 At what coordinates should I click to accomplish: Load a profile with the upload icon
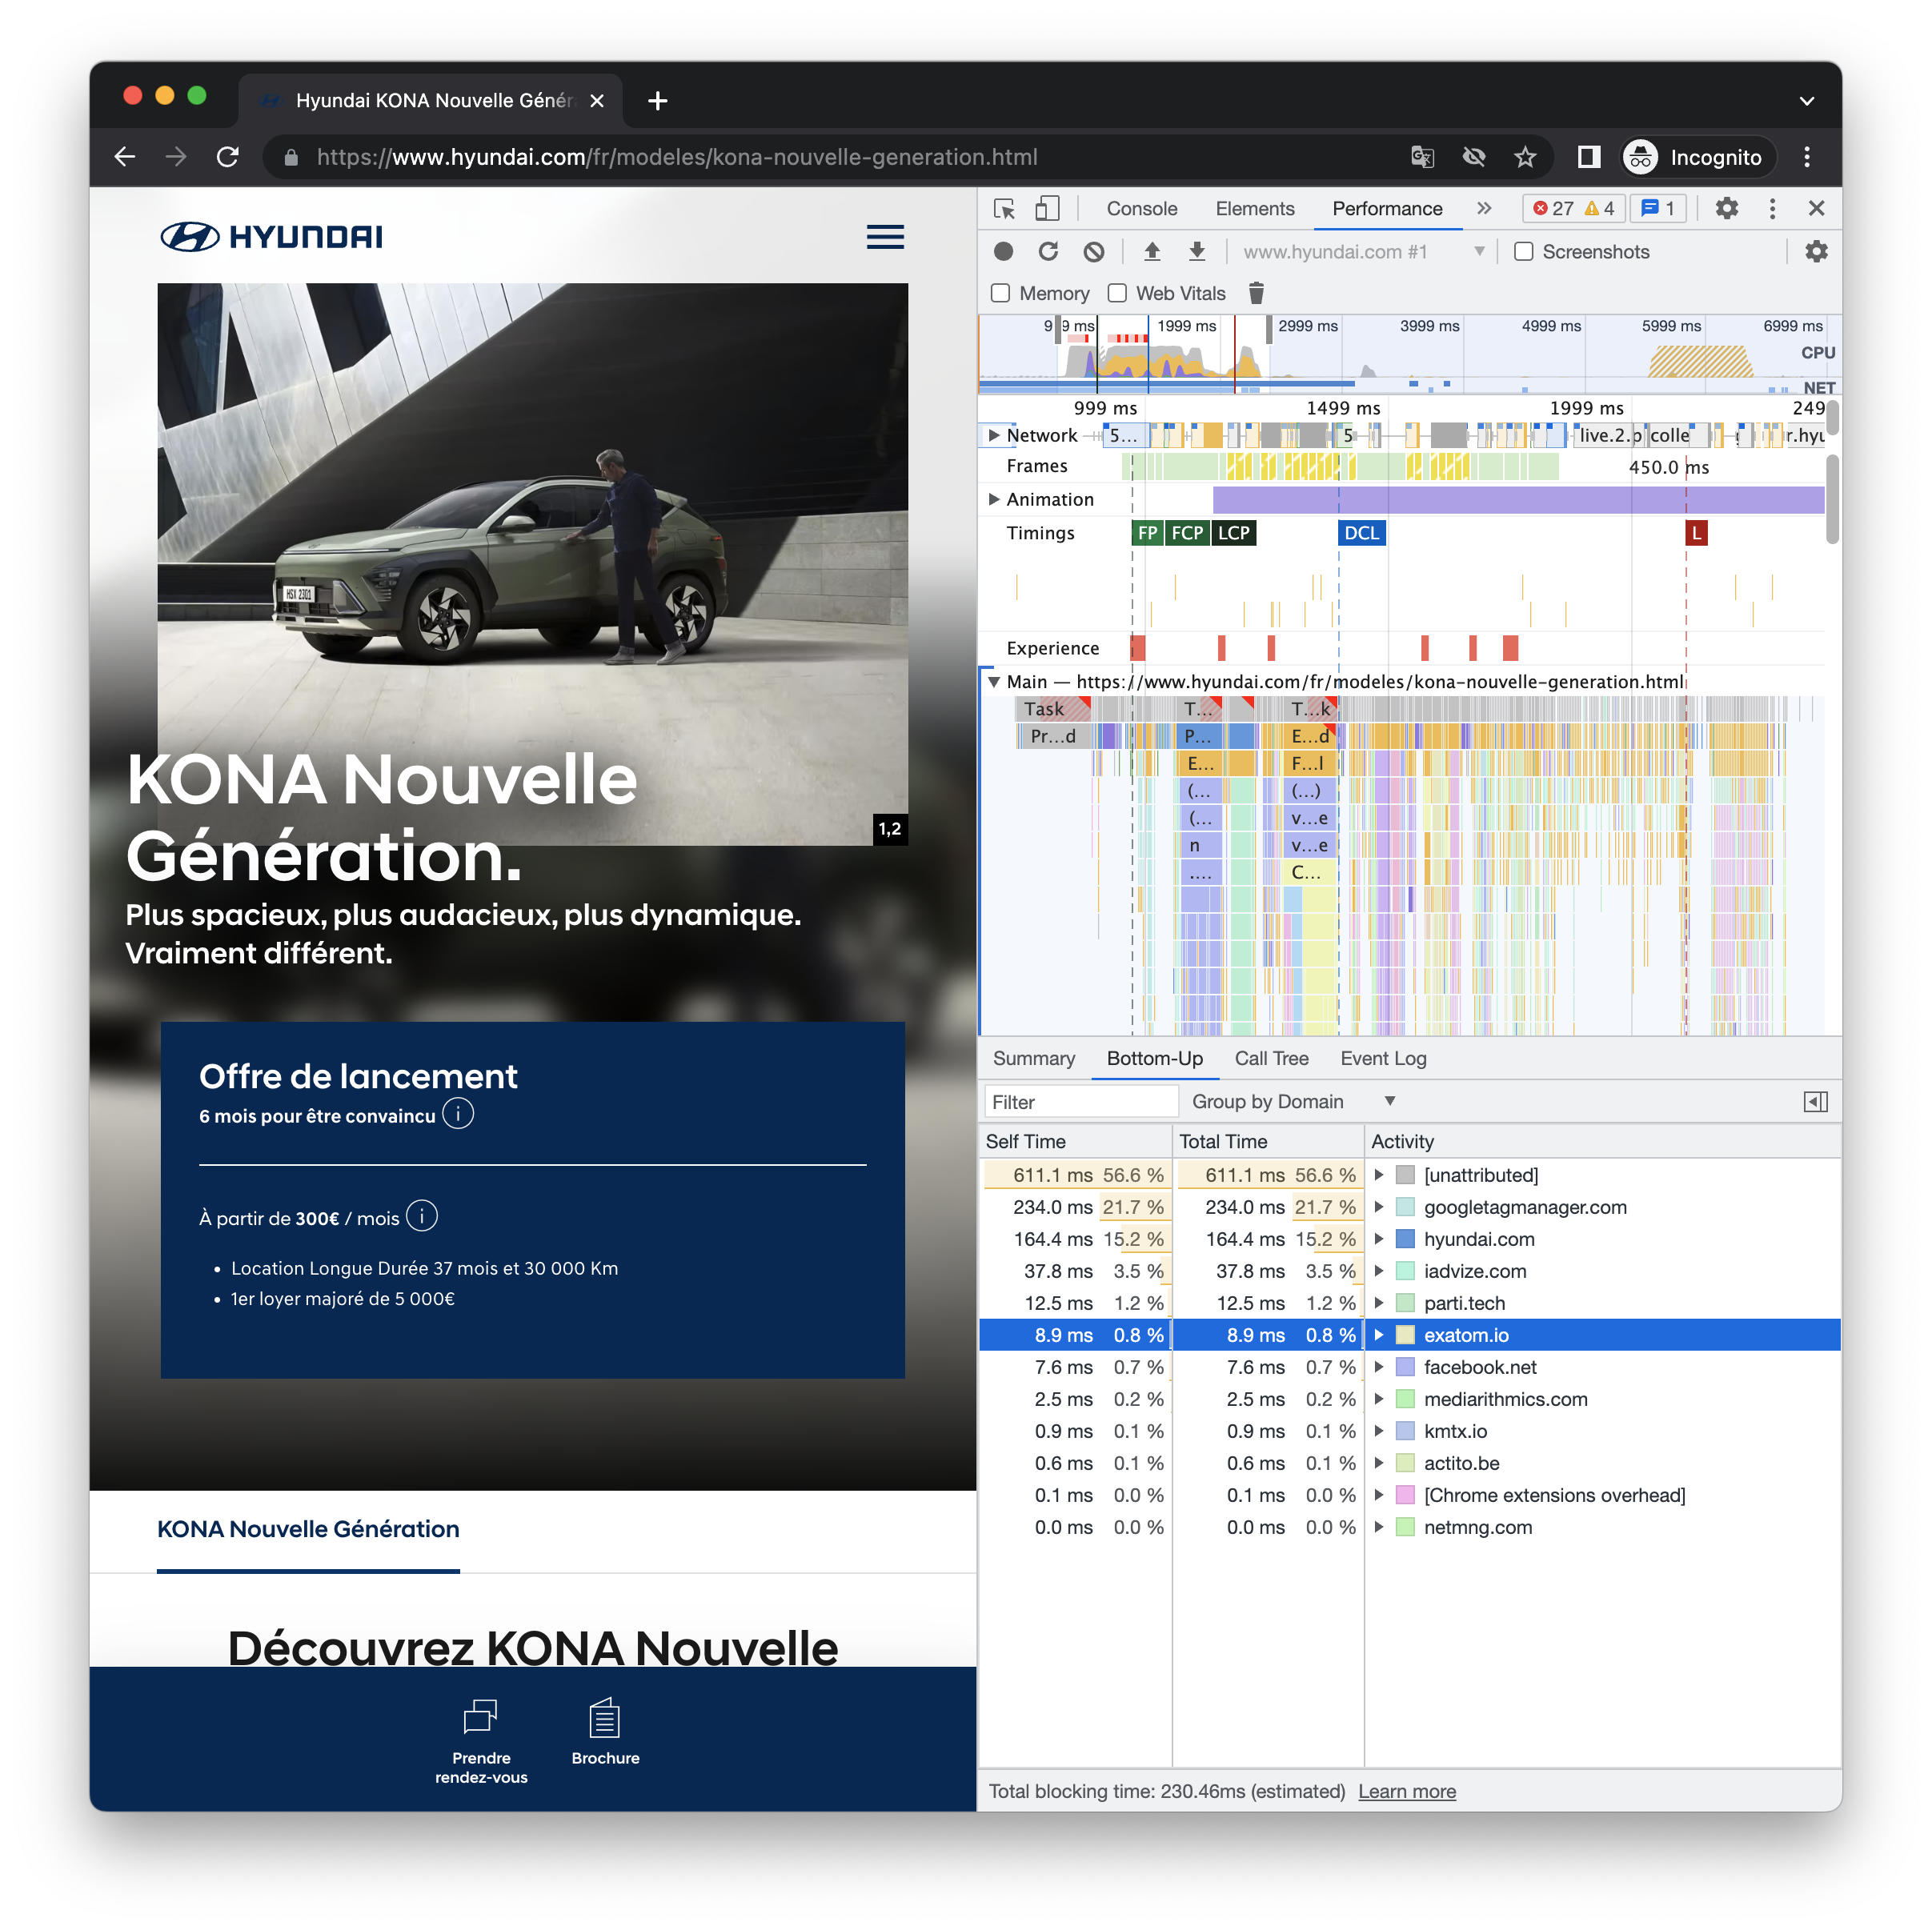coord(1152,252)
